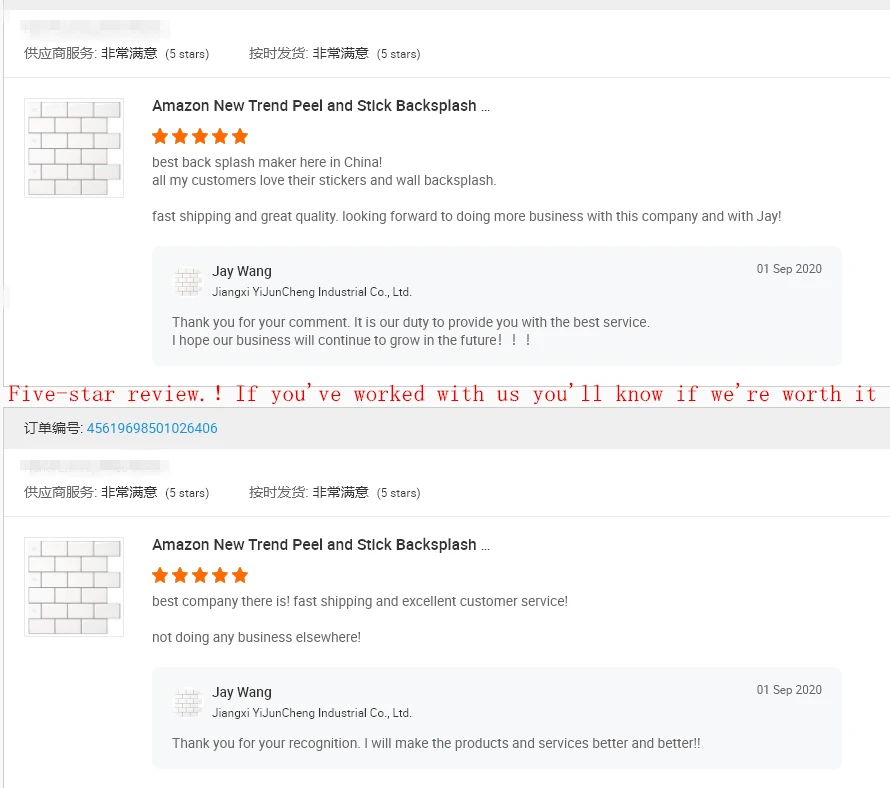Click orange star rating above 'best company there is'
This screenshot has height=788, width=890.
click(200, 575)
